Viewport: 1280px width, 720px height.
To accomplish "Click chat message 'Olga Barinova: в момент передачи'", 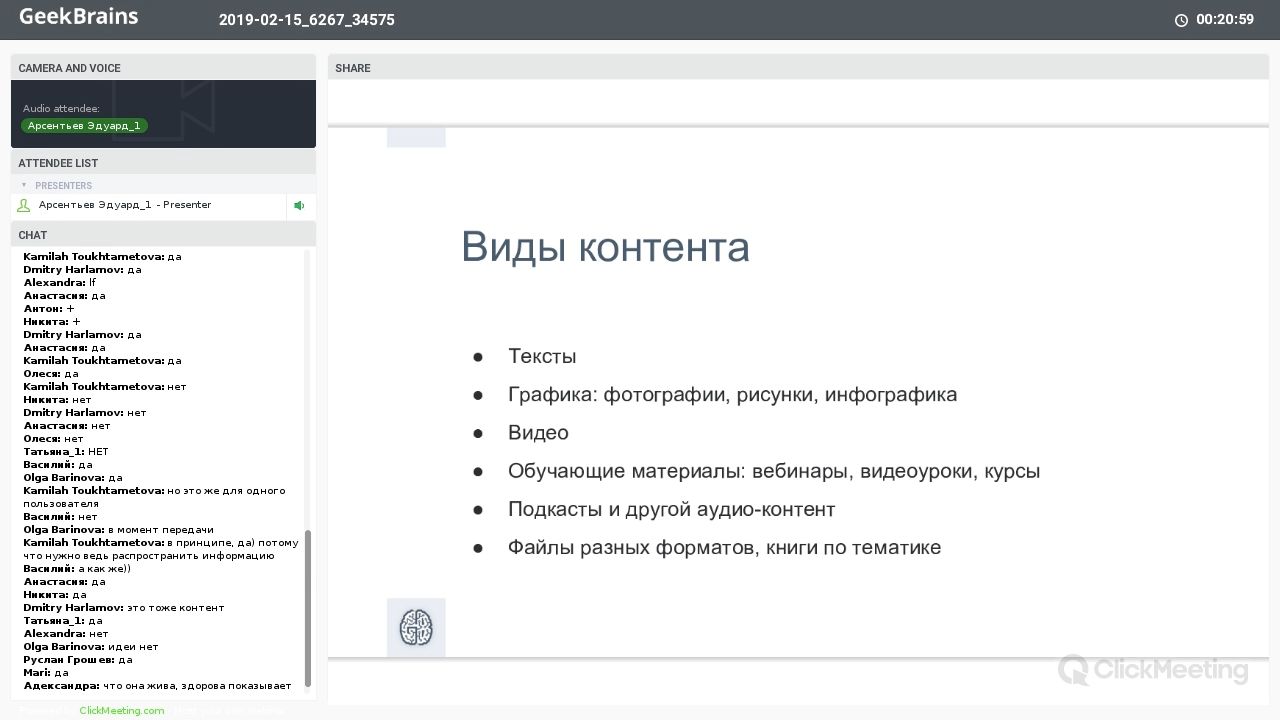I will point(118,530).
